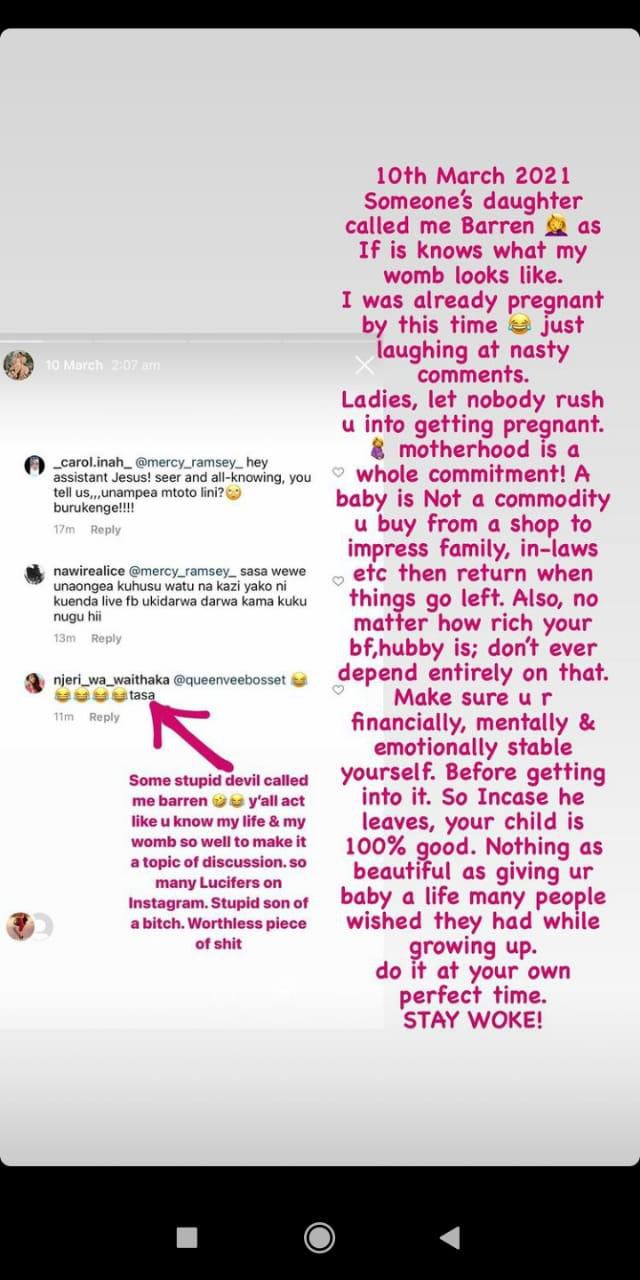Tap njeri_wa_waithaka's profile picture
This screenshot has height=1280, width=640.
[x=34, y=683]
